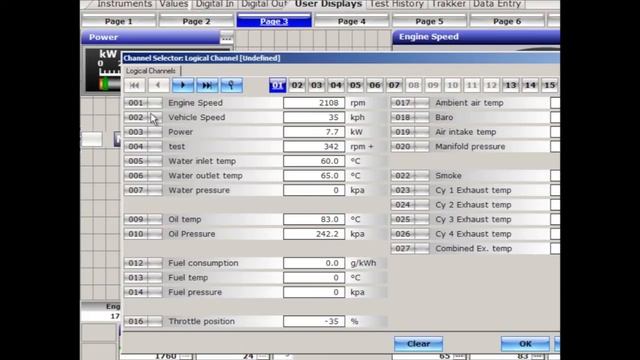Choose channel 005 Water inlet temp button
The image size is (640, 360).
(x=143, y=161)
